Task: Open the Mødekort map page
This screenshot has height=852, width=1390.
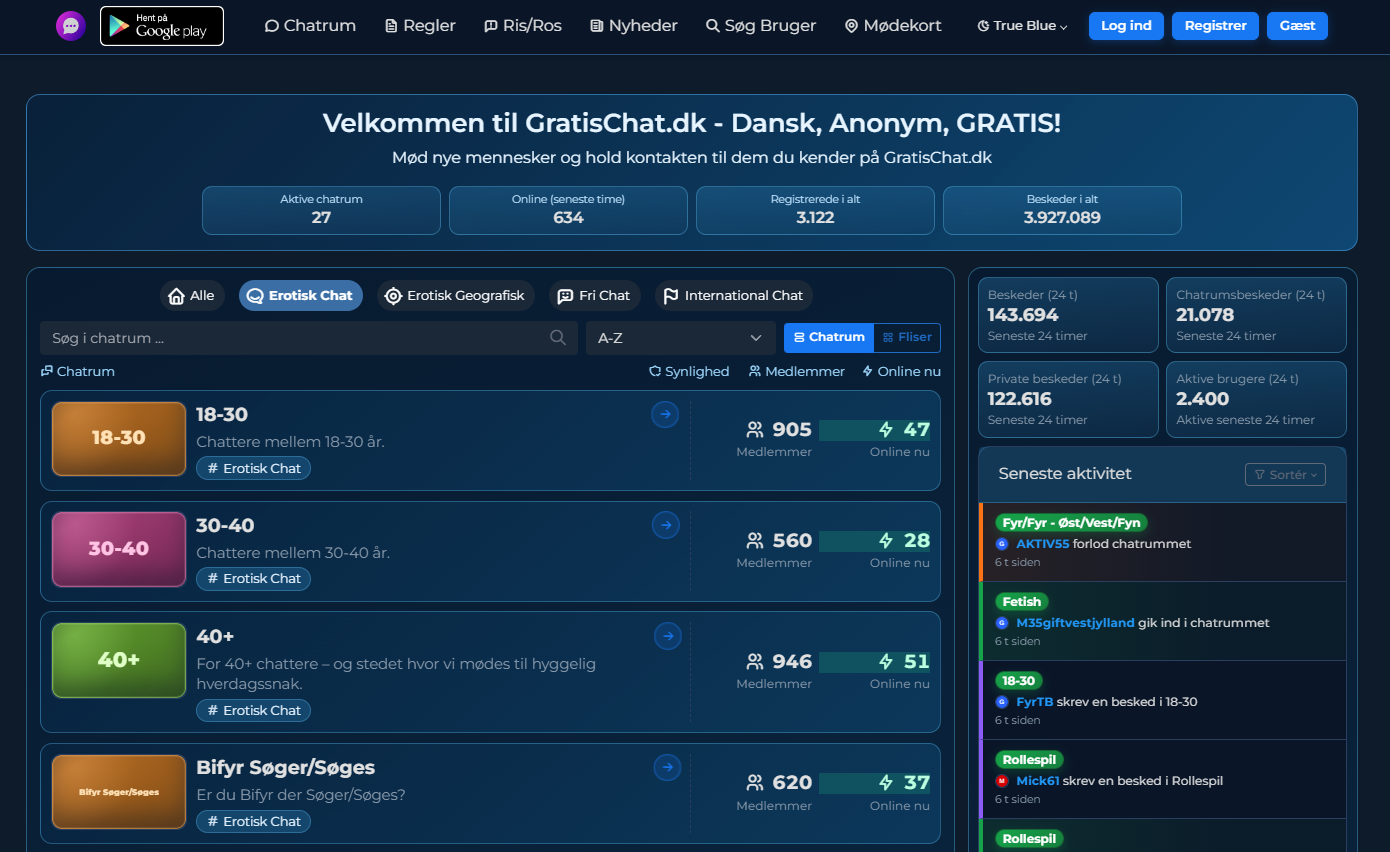Action: coord(893,26)
